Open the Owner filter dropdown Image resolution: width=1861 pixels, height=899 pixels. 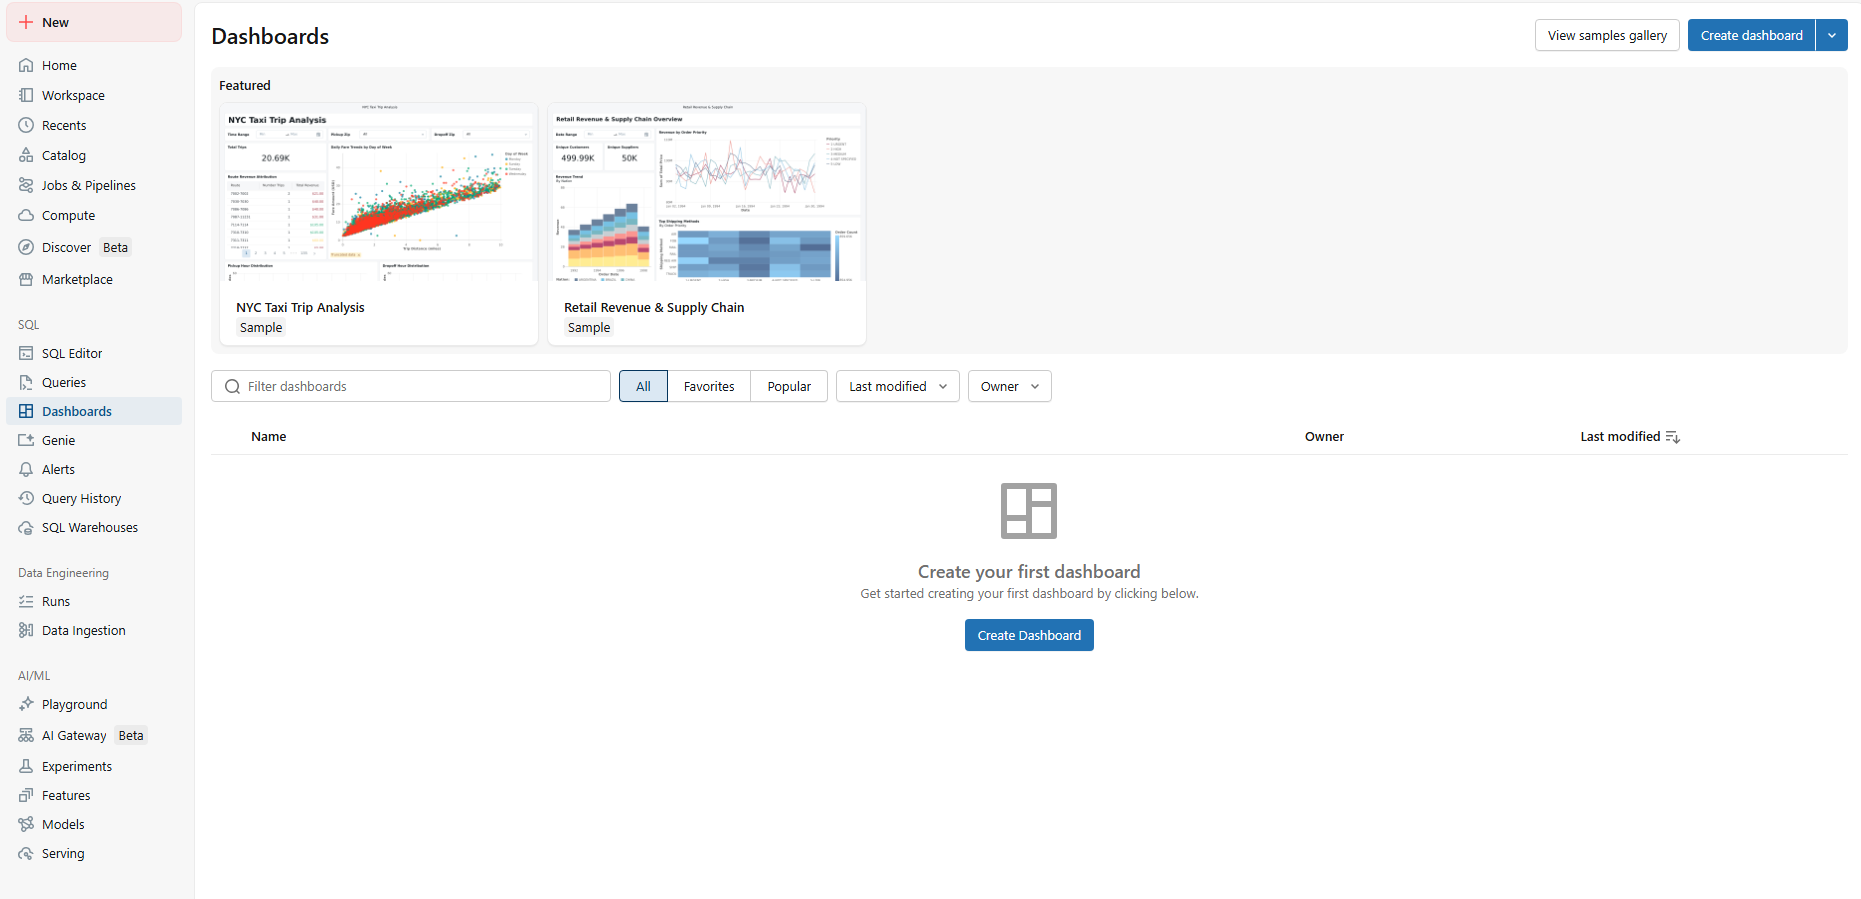pos(1009,386)
